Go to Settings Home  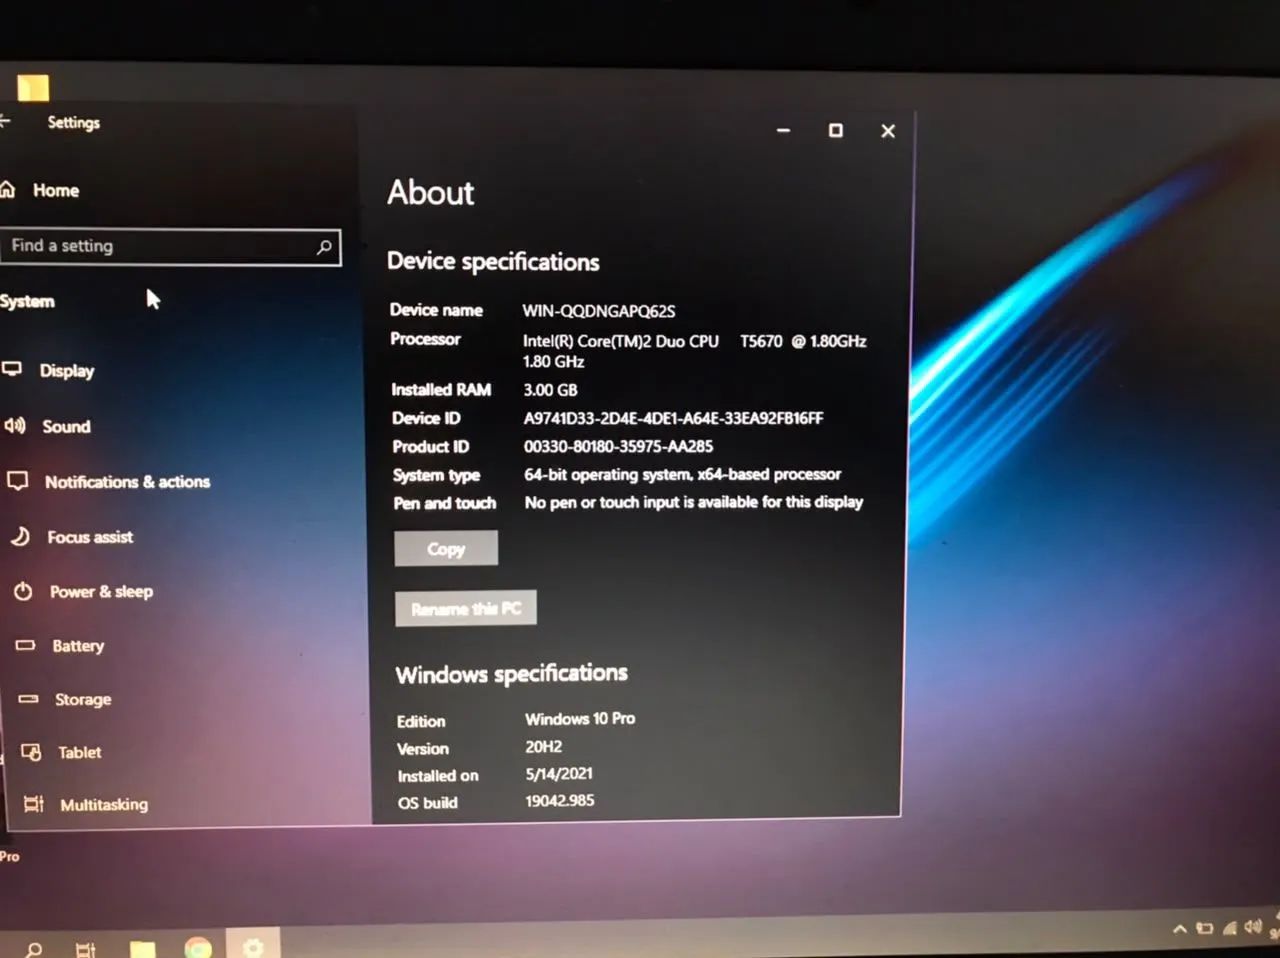click(55, 190)
